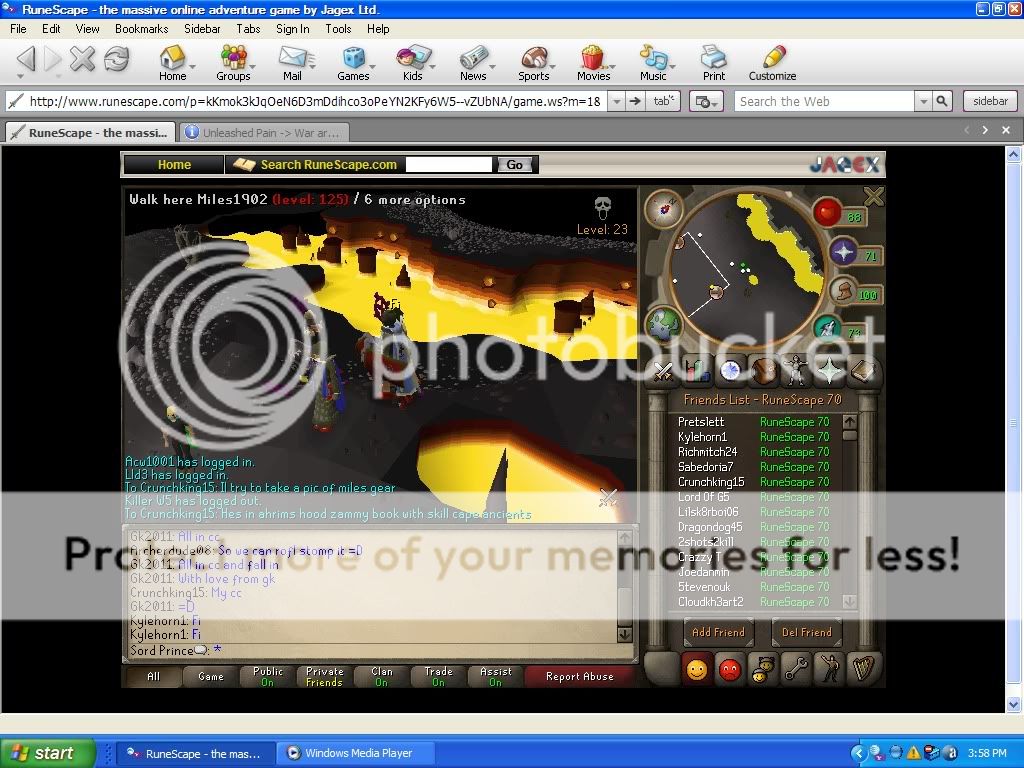Open the web search engine dropdown
Viewport: 1024px width, 768px height.
point(925,100)
